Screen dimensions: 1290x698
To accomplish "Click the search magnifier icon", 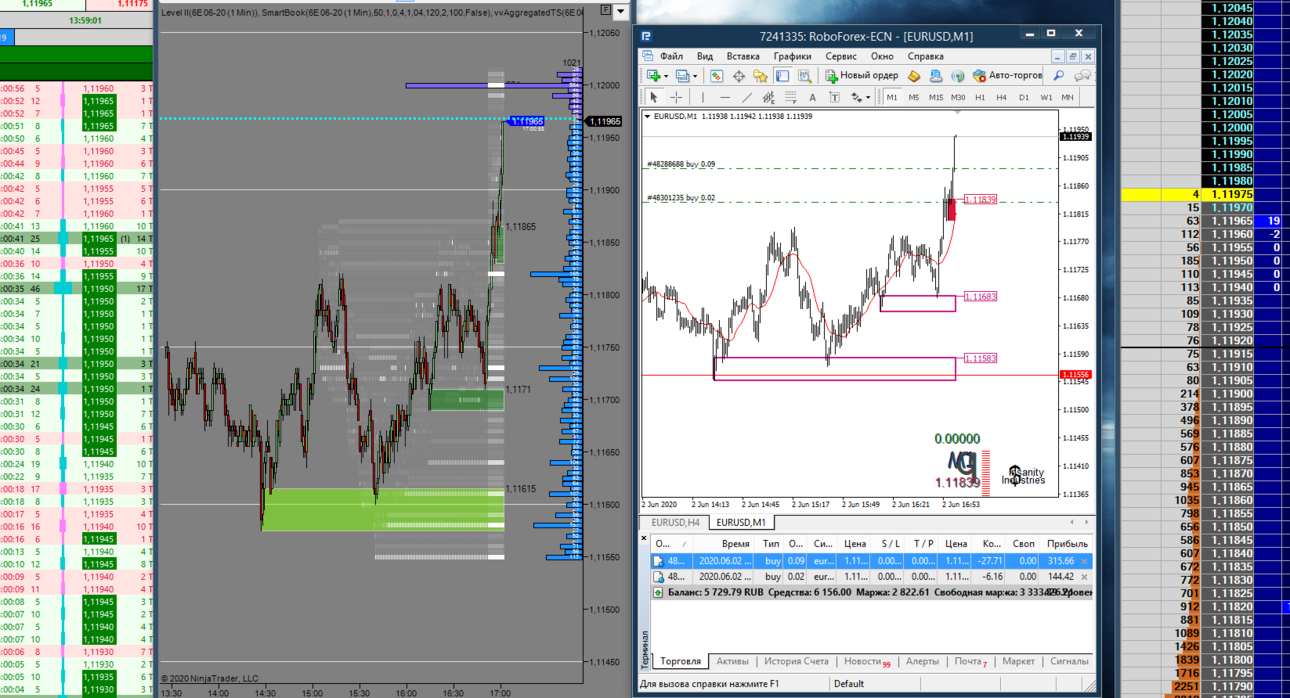I will [1058, 75].
